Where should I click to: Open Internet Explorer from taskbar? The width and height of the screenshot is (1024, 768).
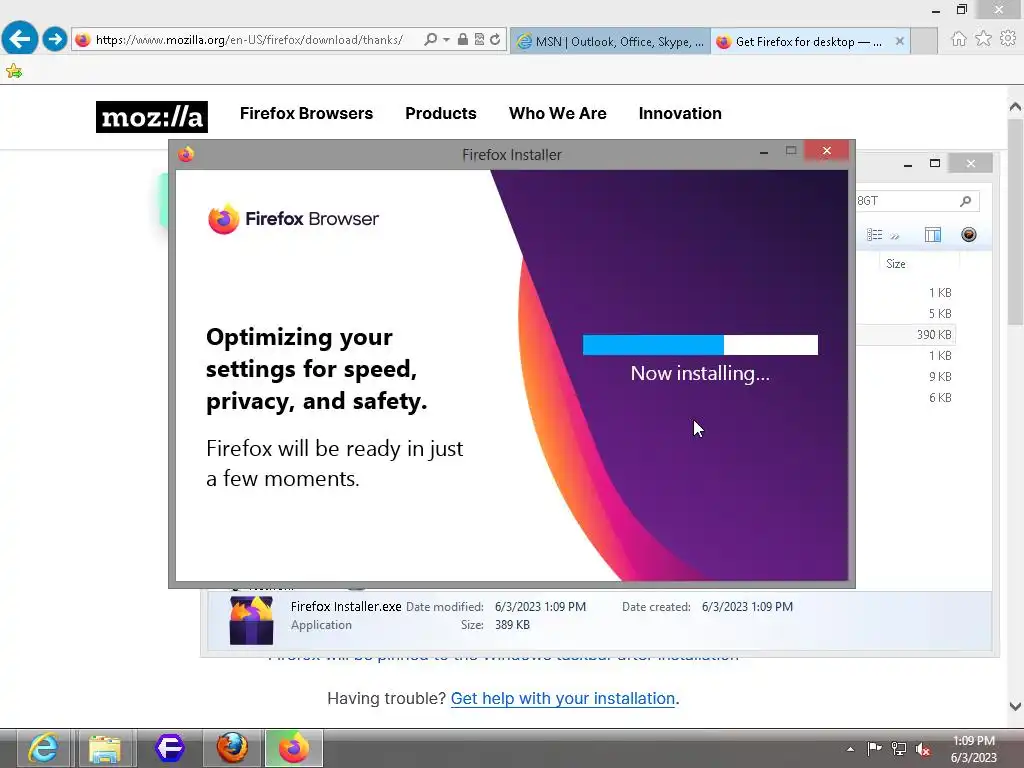(43, 748)
